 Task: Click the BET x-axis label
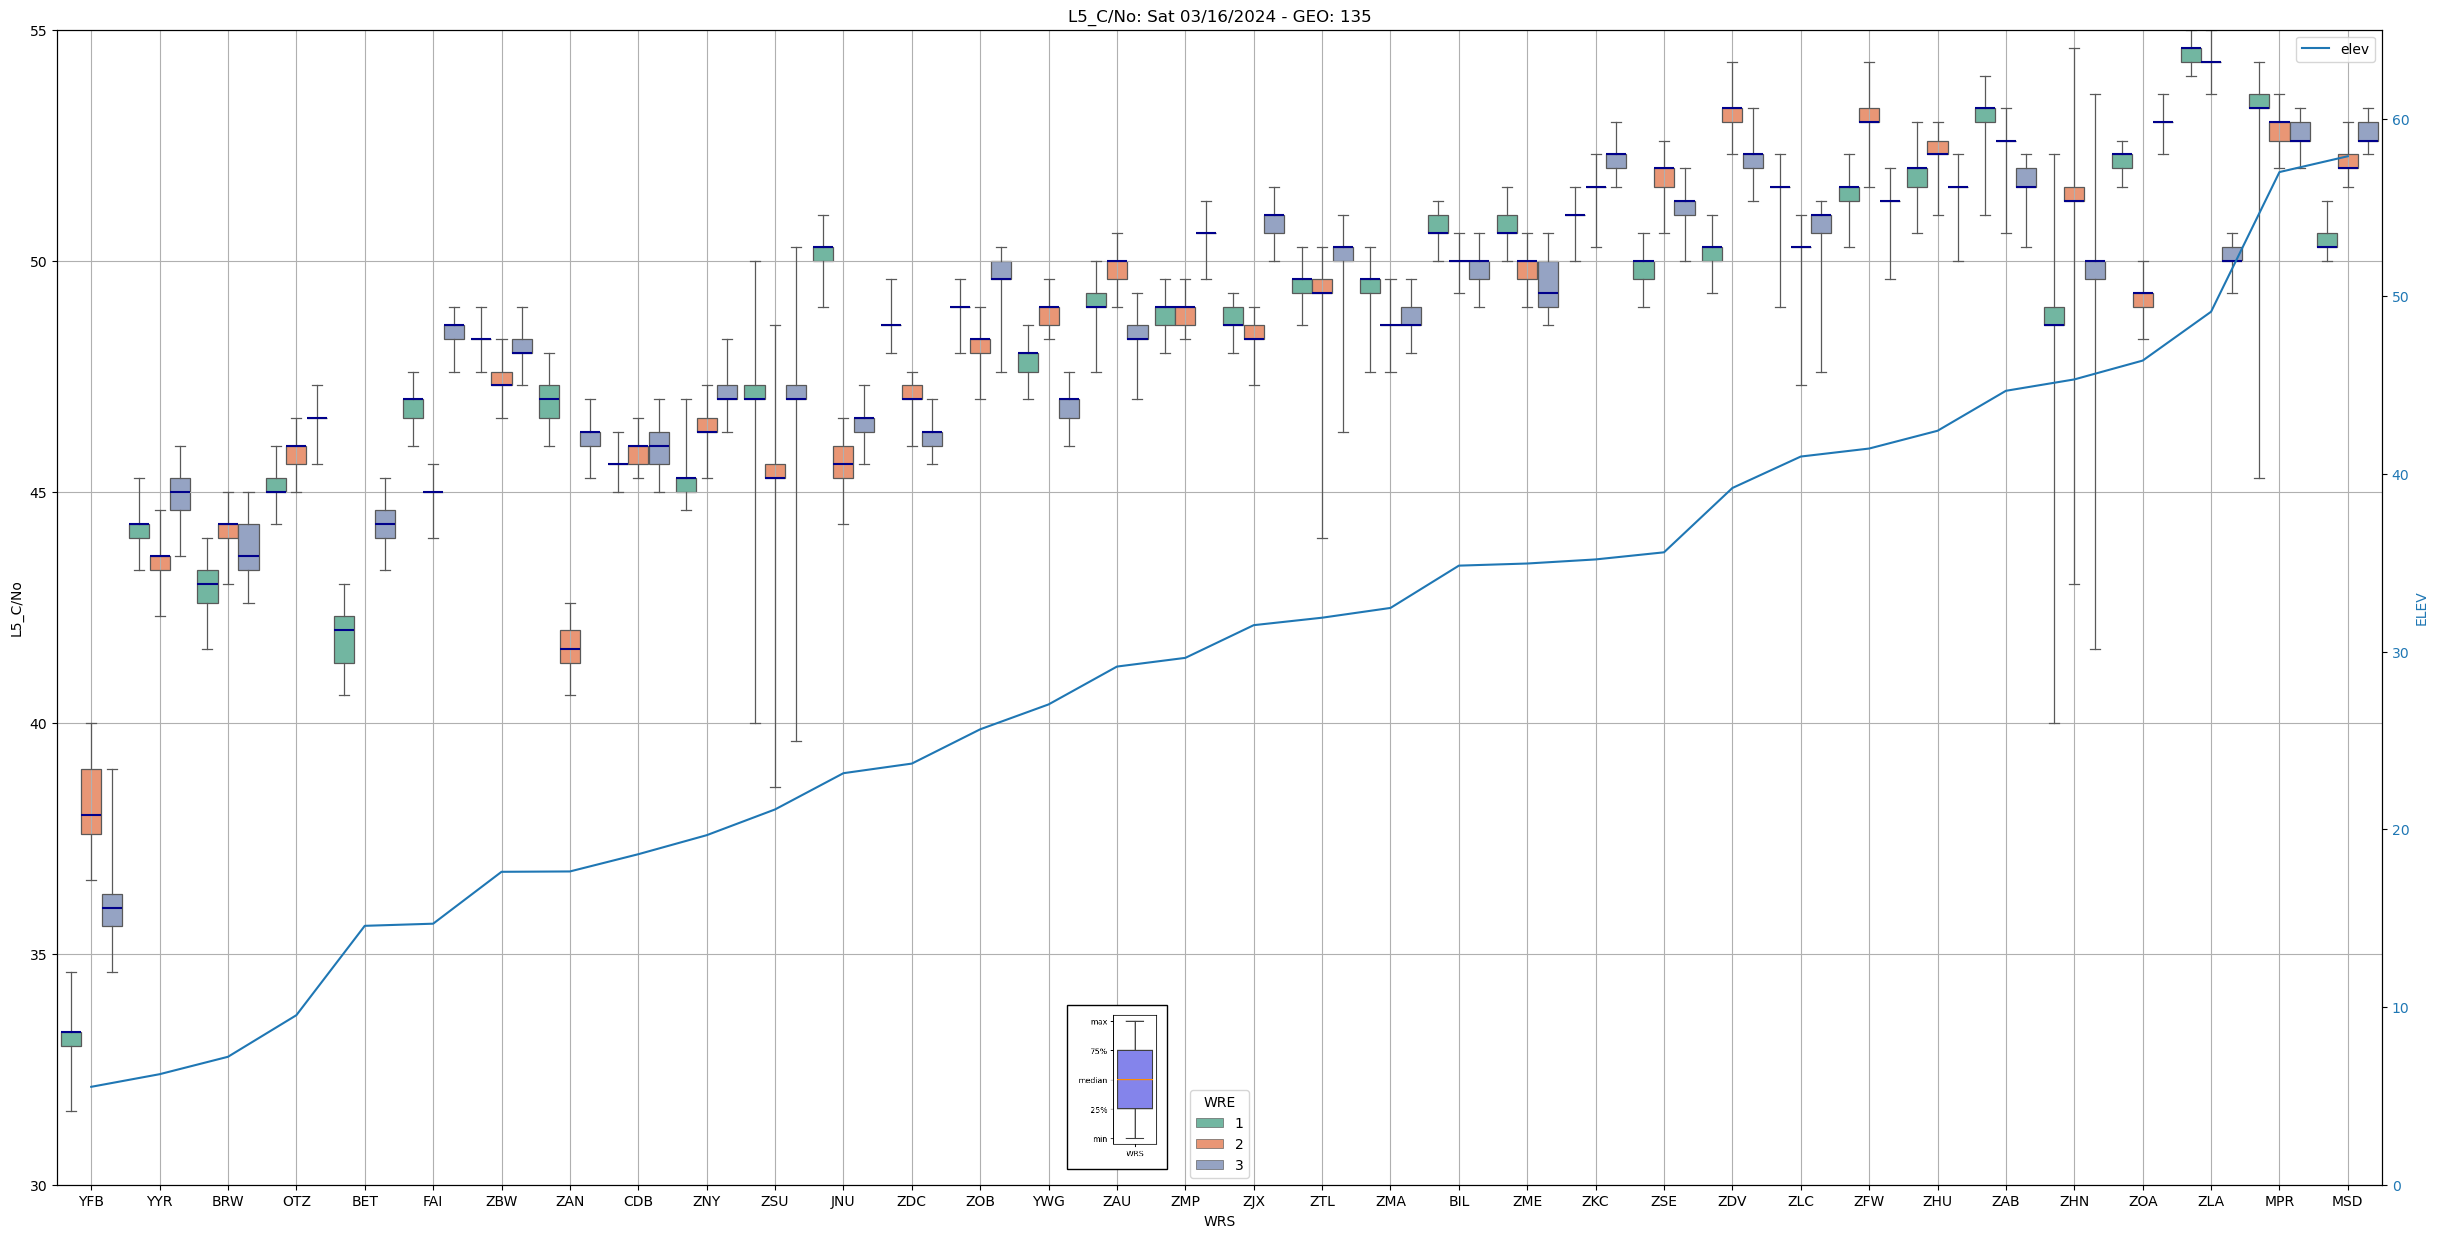tap(365, 1201)
